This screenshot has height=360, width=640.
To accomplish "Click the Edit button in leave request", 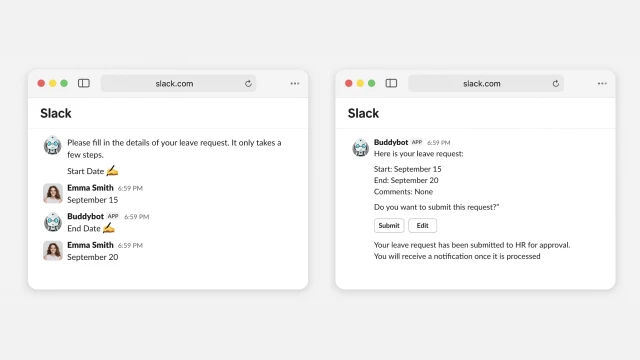I will pyautogui.click(x=422, y=225).
